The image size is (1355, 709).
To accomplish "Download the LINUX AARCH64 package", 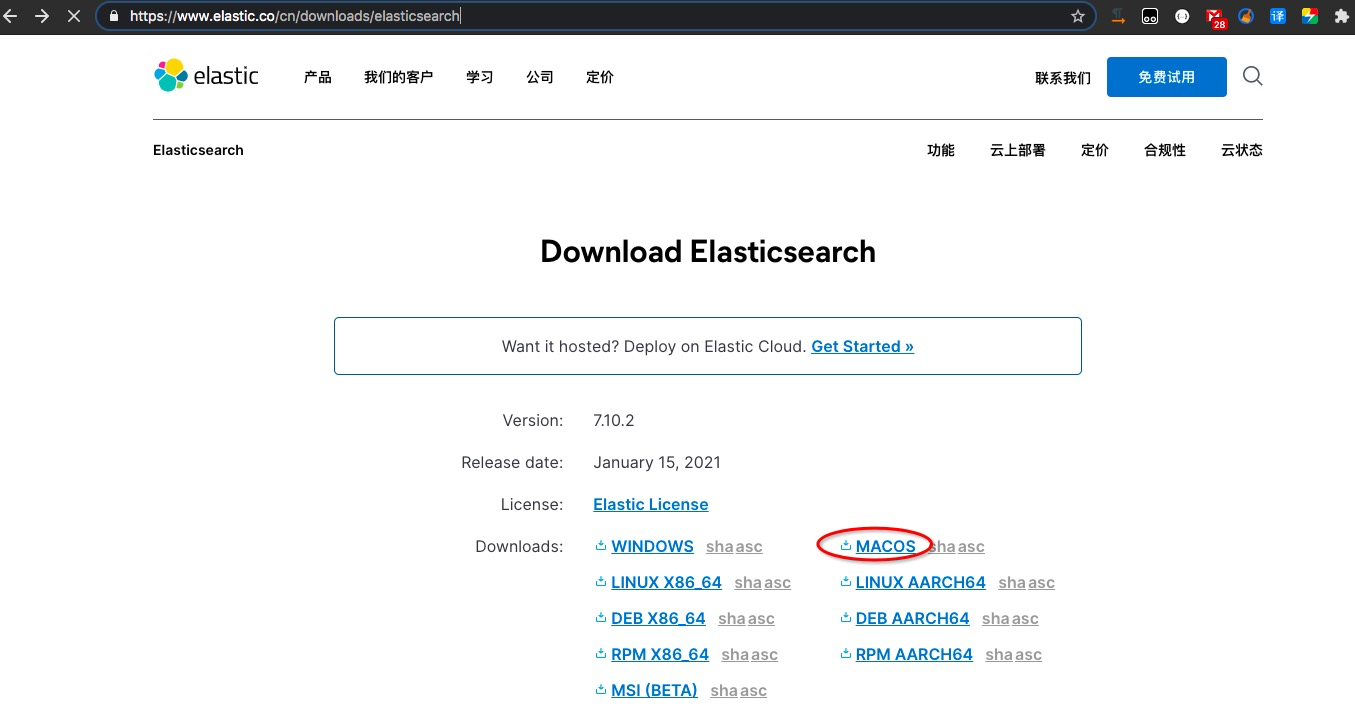I will click(921, 582).
